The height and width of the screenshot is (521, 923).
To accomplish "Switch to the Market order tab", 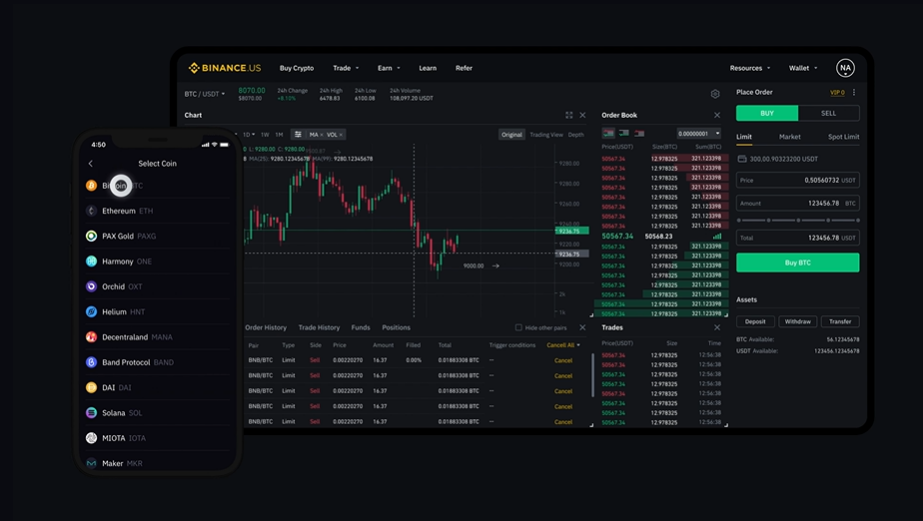I will (790, 137).
